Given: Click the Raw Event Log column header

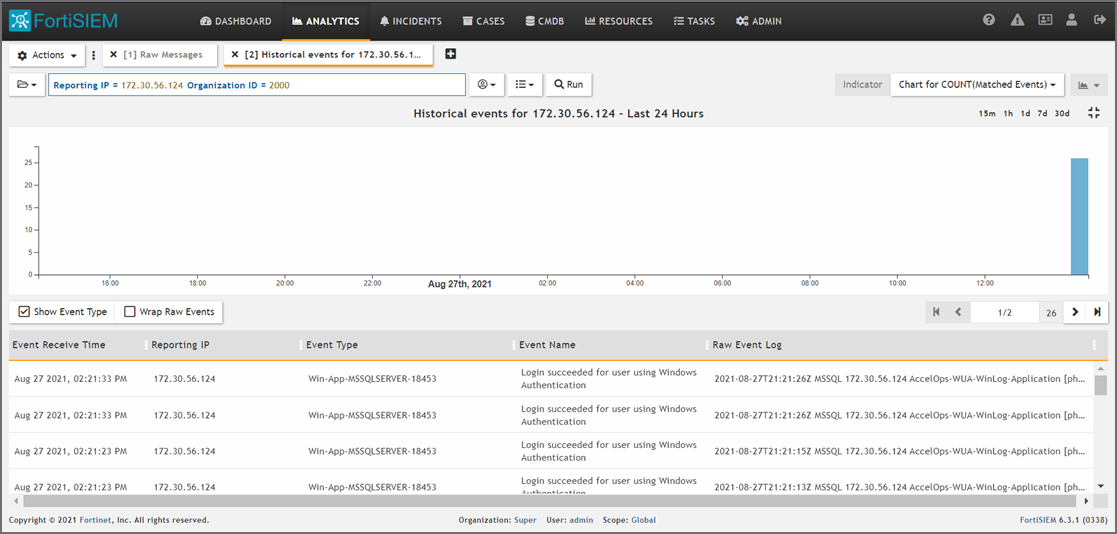Looking at the screenshot, I should pos(747,345).
